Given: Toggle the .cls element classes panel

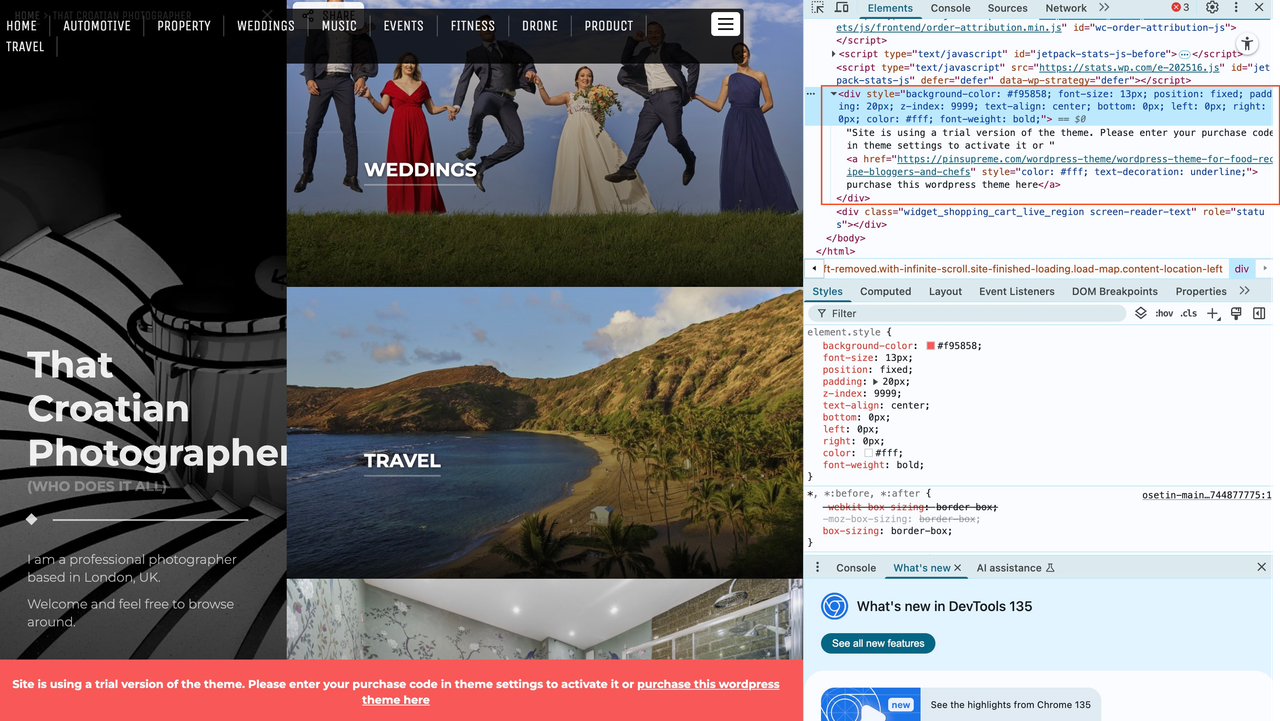Looking at the screenshot, I should point(1188,313).
